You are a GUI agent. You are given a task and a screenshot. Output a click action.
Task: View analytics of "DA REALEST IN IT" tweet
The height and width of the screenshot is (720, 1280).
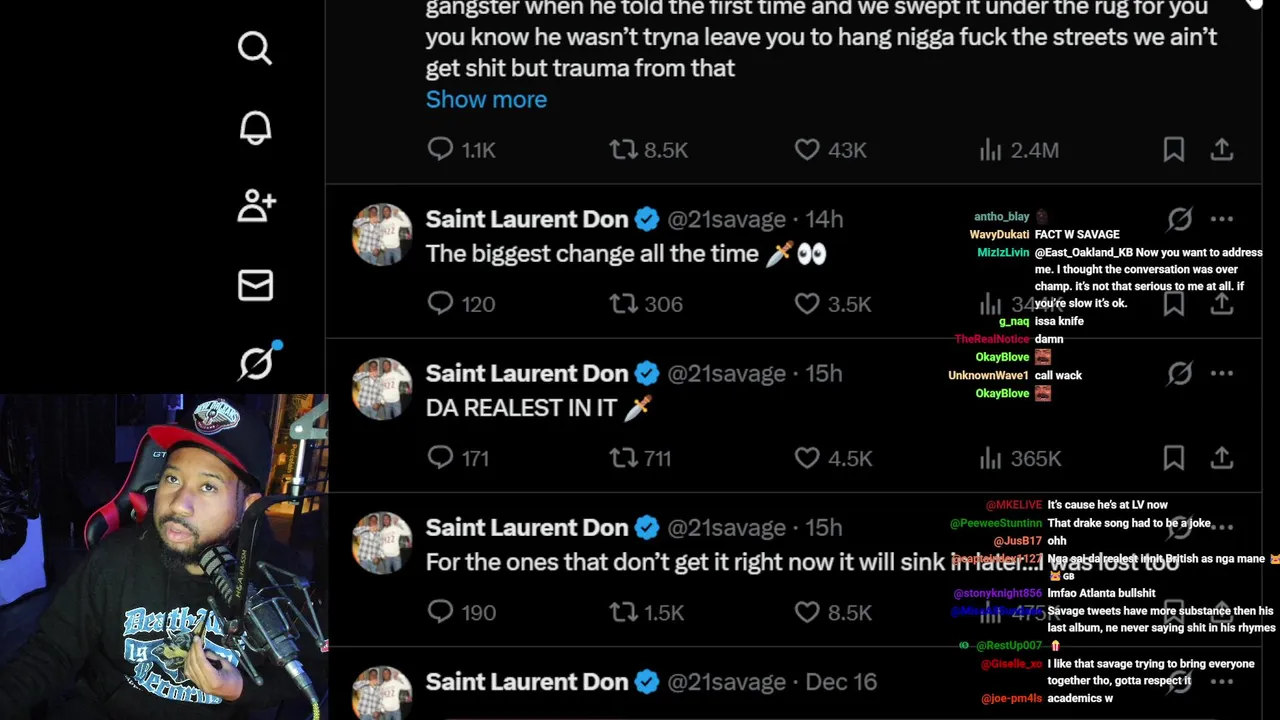coord(990,458)
